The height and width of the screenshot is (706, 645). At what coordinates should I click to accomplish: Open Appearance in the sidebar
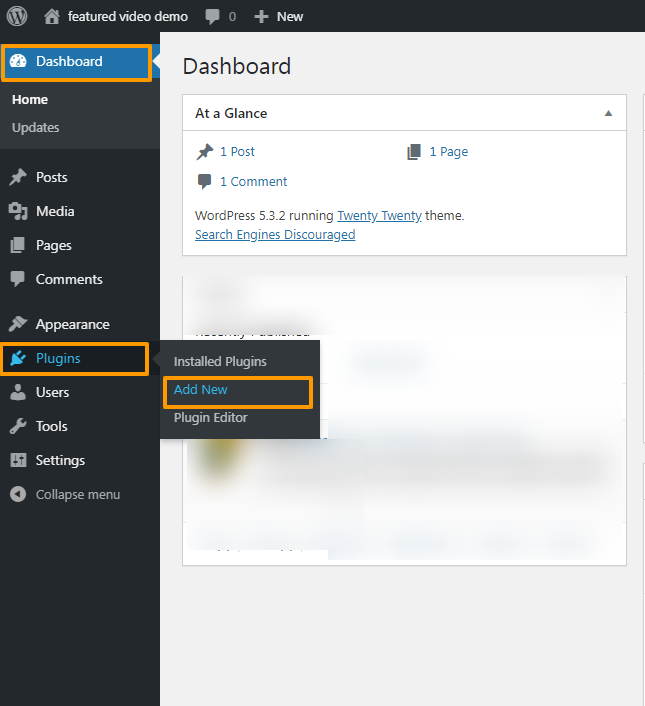tap(72, 325)
